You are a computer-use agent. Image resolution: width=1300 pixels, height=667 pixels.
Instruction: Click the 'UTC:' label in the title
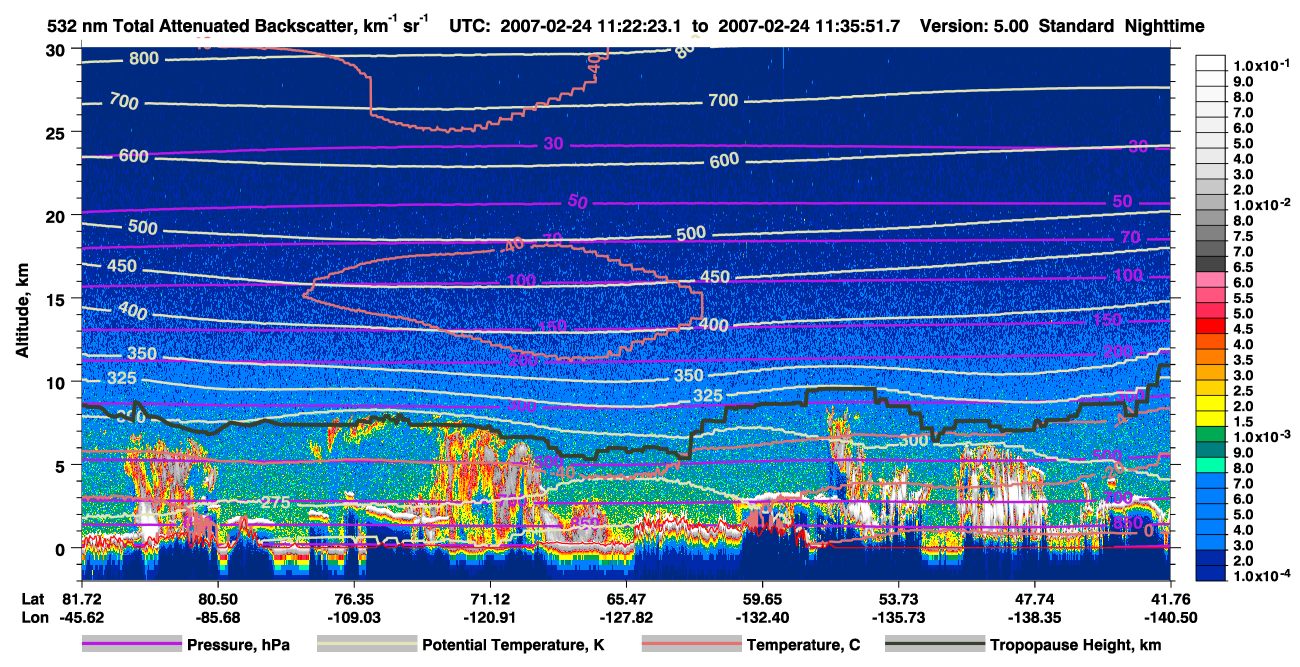pyautogui.click(x=470, y=26)
